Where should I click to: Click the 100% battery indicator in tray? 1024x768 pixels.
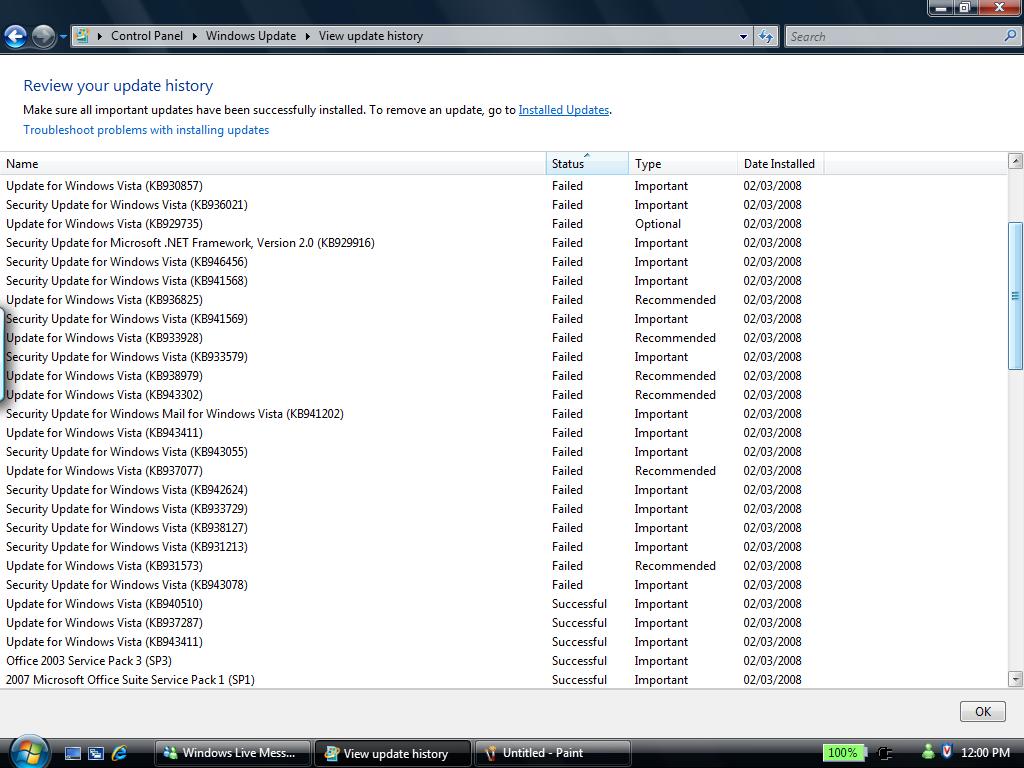842,753
